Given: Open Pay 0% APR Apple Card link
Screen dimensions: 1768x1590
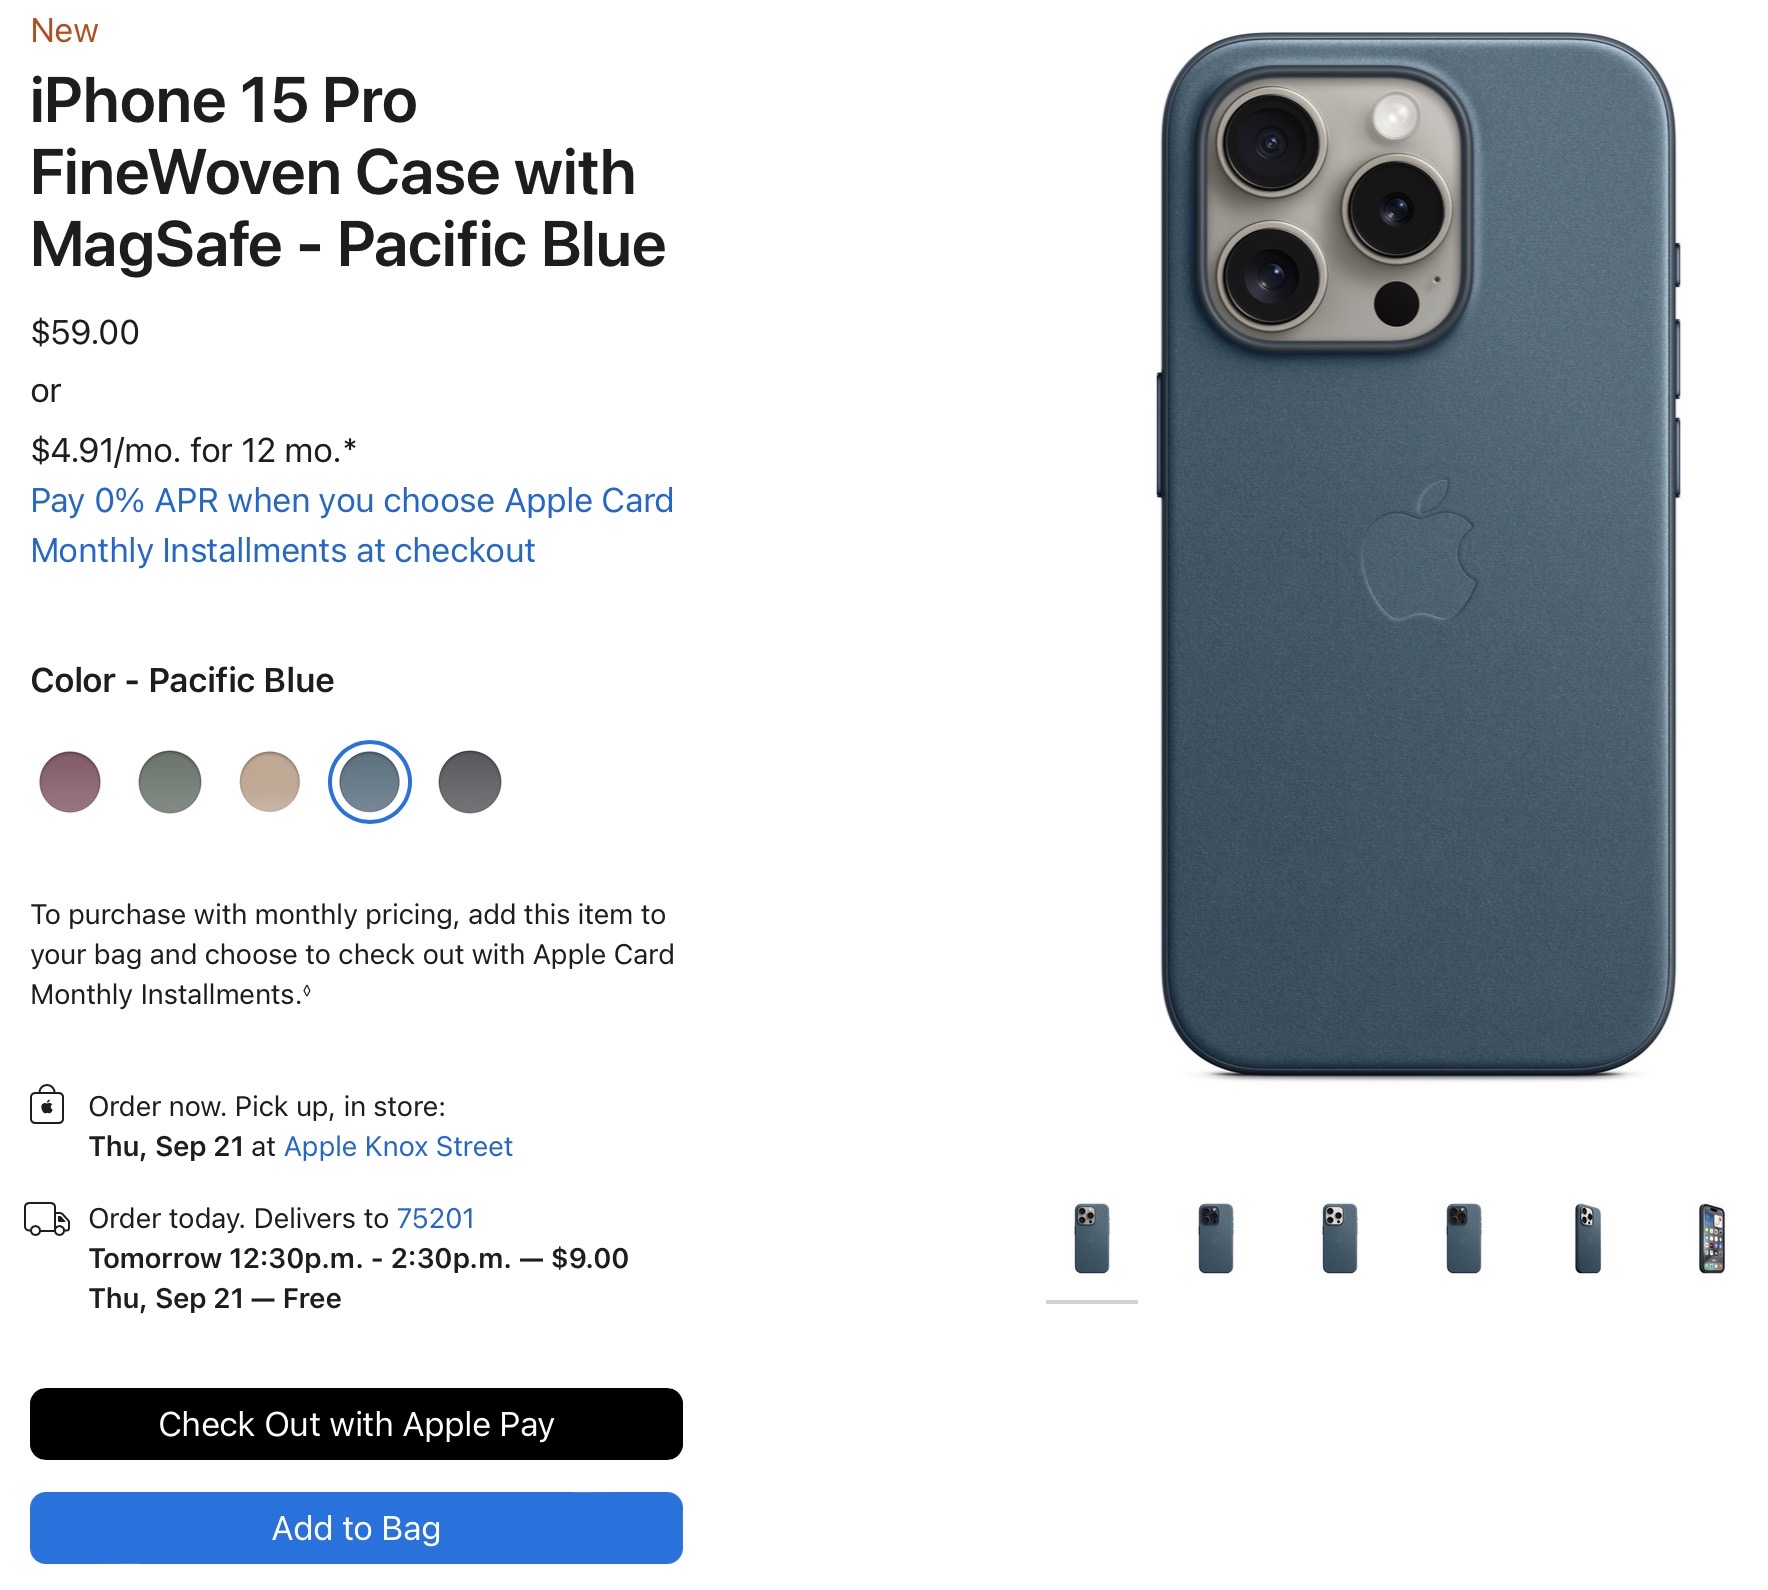Looking at the screenshot, I should (x=352, y=525).
